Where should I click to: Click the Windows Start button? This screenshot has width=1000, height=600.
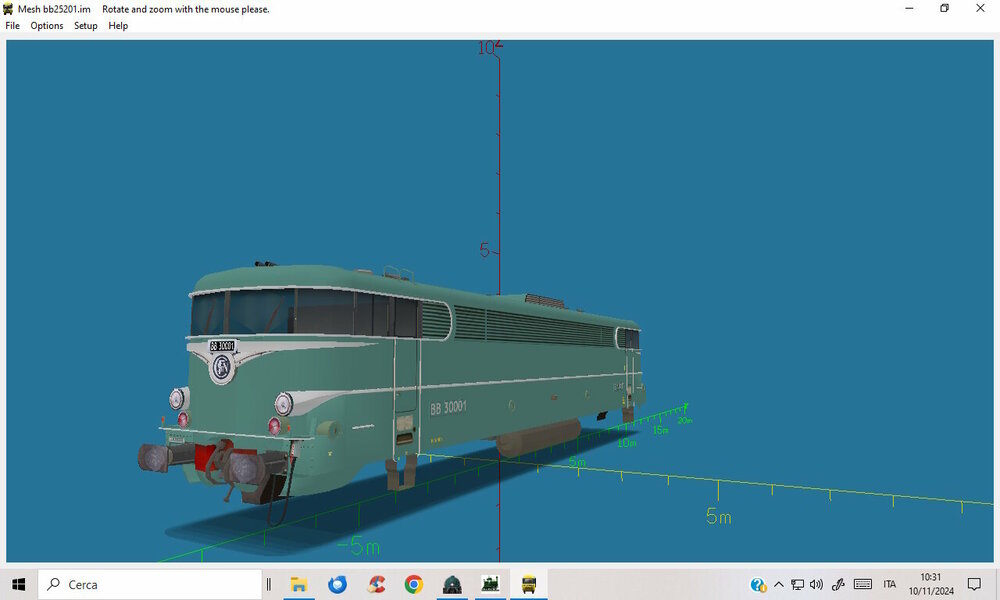pyautogui.click(x=18, y=584)
